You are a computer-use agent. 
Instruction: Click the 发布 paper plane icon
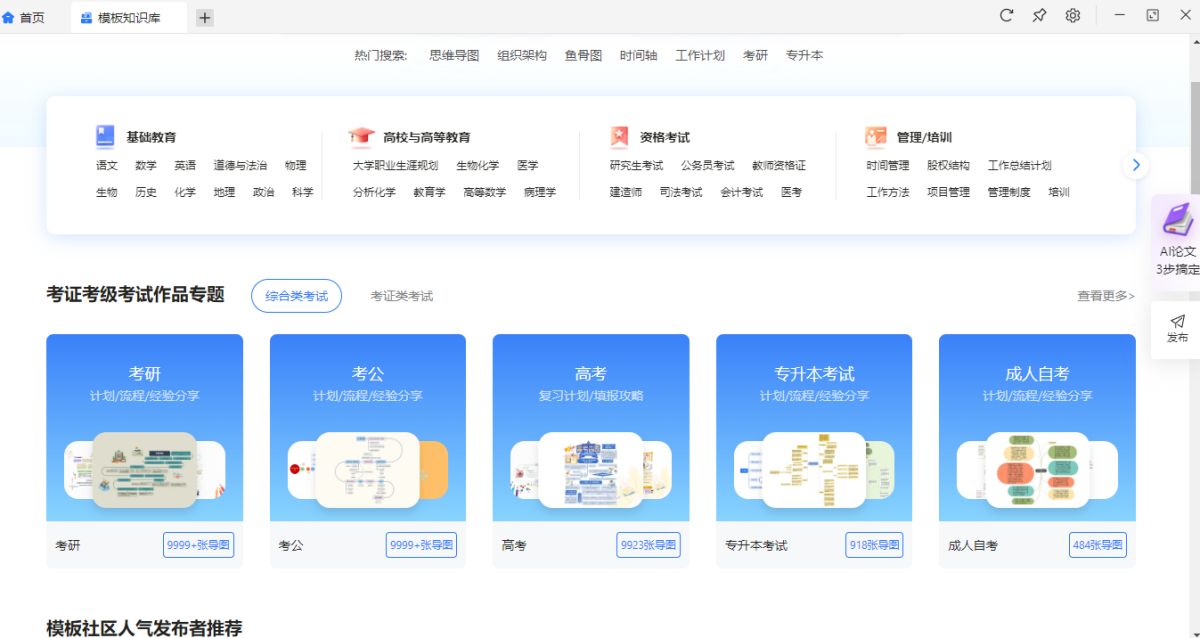click(1177, 321)
